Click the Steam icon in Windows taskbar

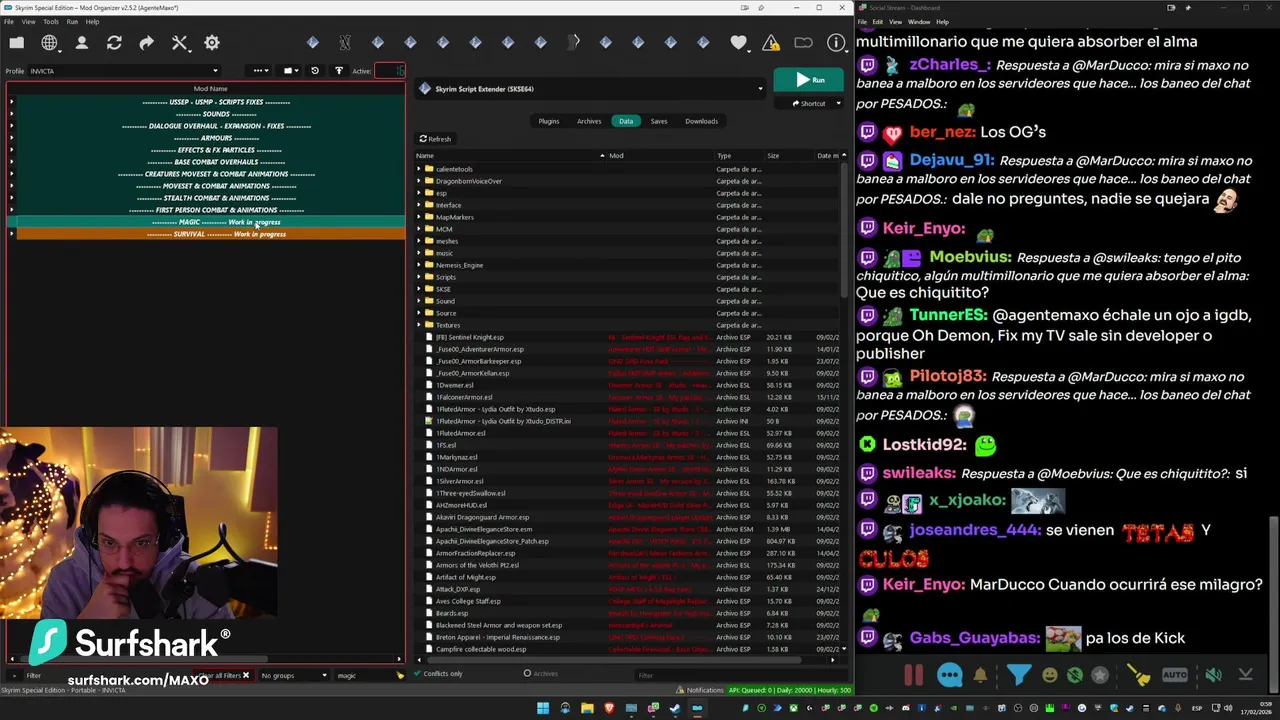tap(675, 708)
